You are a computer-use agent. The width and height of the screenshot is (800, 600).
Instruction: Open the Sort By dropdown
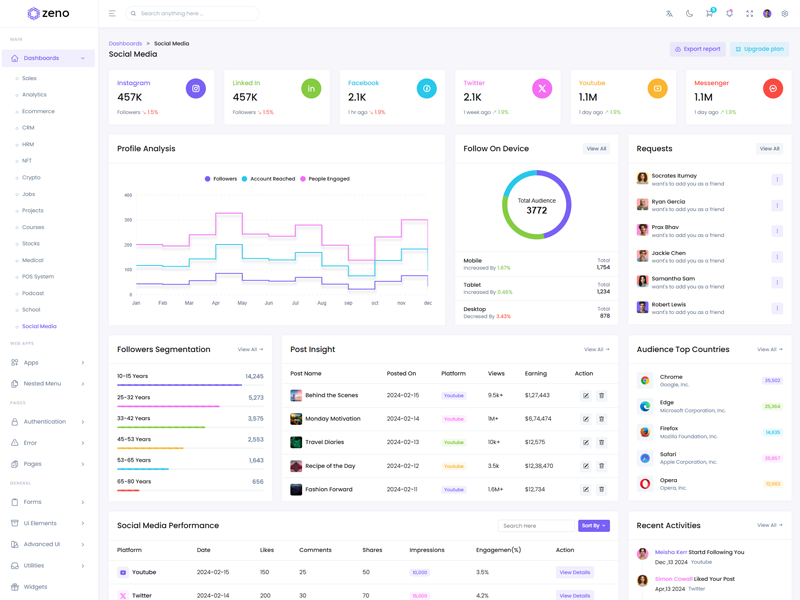(593, 526)
